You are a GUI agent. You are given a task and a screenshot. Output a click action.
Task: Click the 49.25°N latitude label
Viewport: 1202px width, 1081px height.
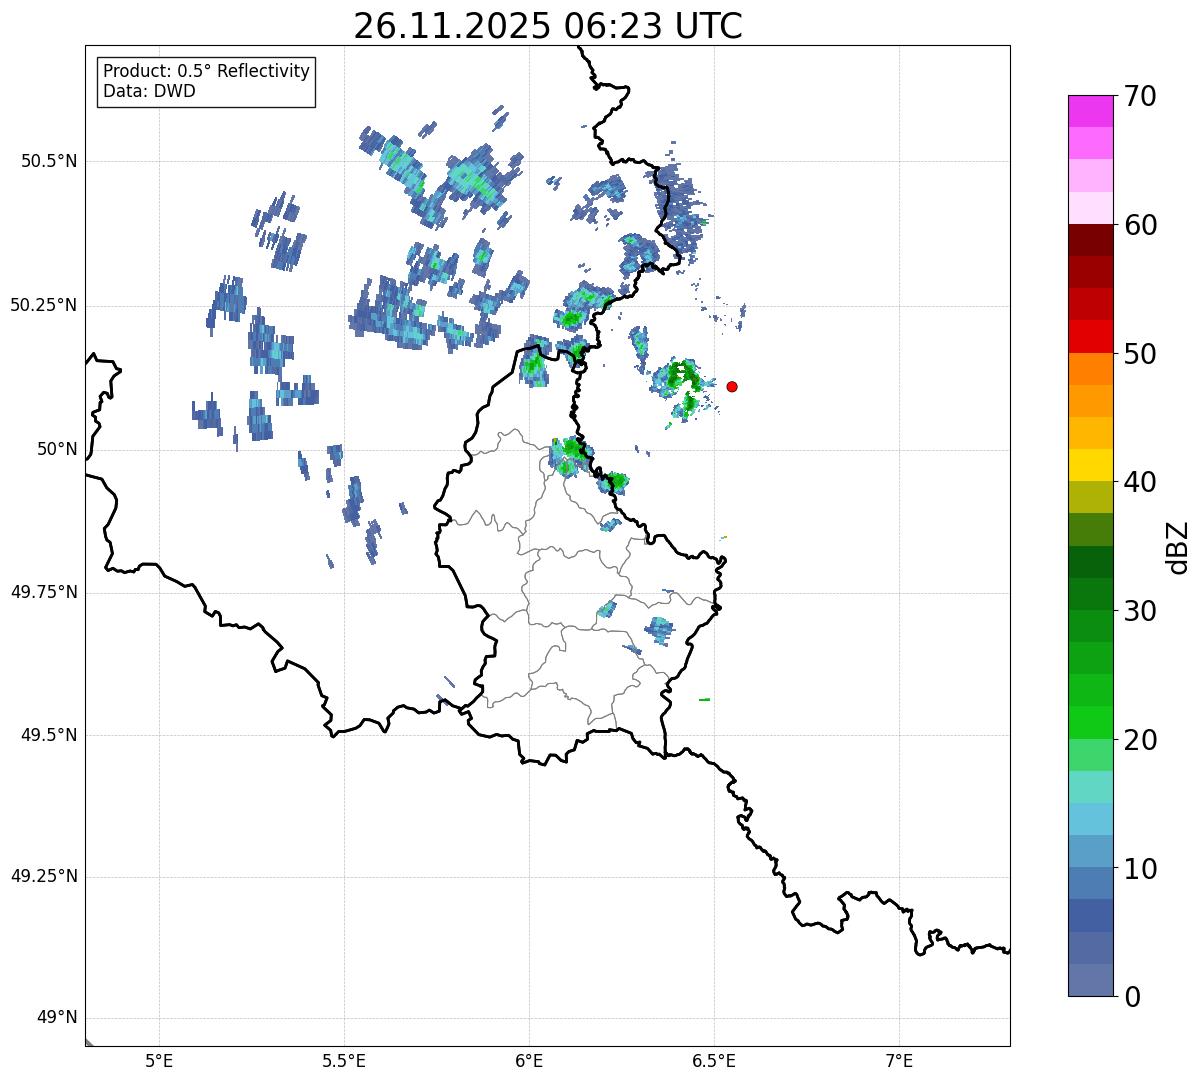click(x=44, y=876)
